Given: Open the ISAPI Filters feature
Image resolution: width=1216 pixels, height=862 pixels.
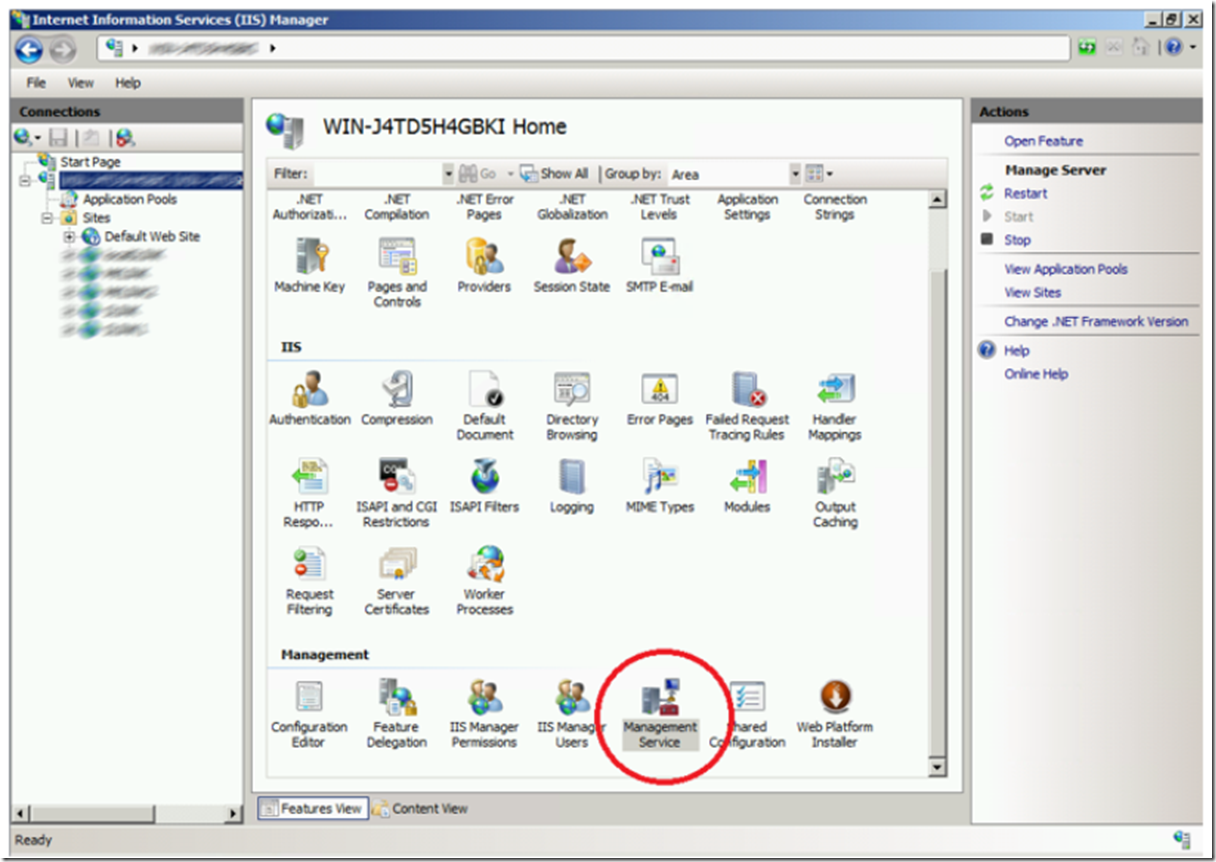Looking at the screenshot, I should (484, 487).
